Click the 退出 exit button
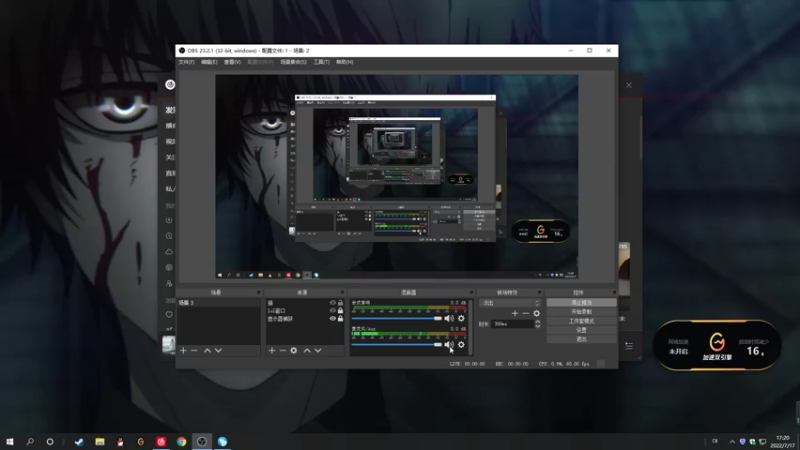Image resolution: width=800 pixels, height=450 pixels. tap(581, 339)
